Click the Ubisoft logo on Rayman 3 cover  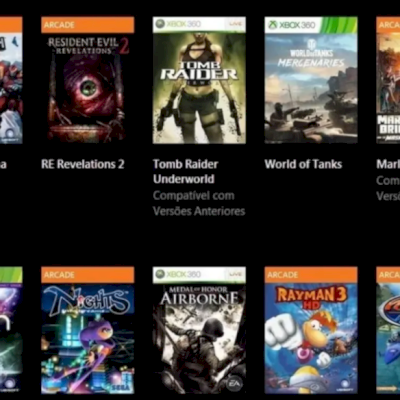[346, 385]
